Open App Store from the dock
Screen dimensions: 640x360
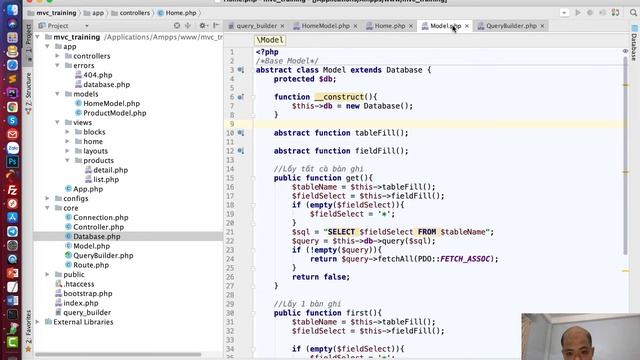point(12,218)
